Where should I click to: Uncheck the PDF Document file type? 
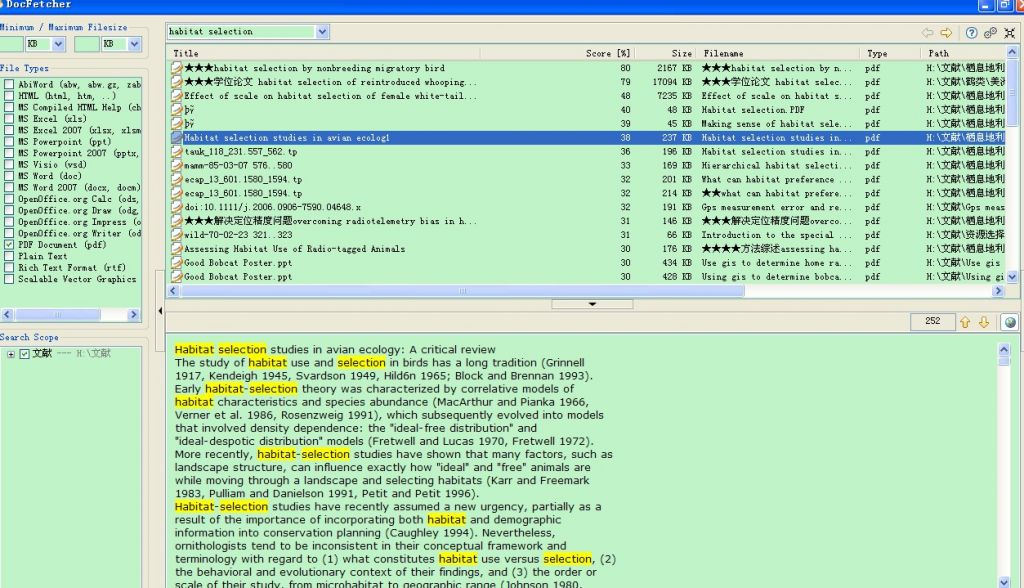coord(9,244)
